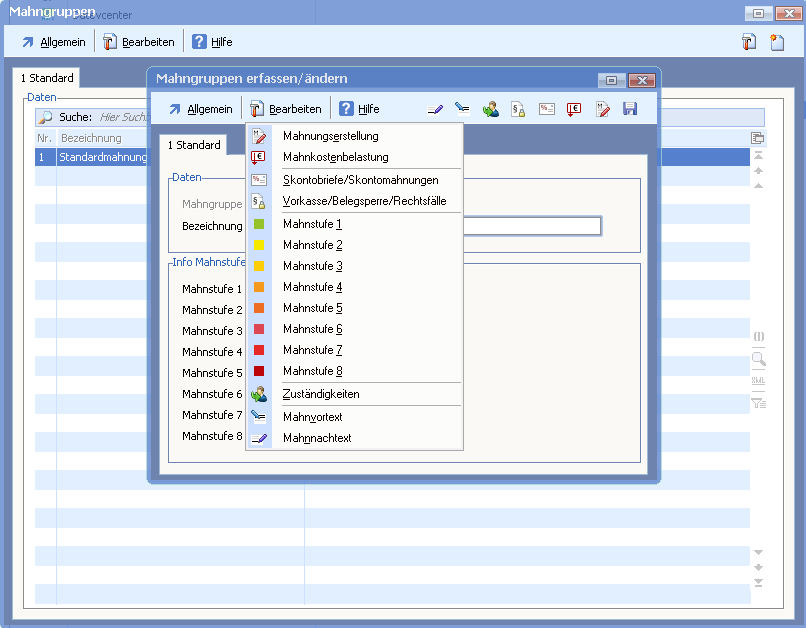Choose Mahnstufe 8 menu entry
Screen dimensions: 806x628
[312, 371]
